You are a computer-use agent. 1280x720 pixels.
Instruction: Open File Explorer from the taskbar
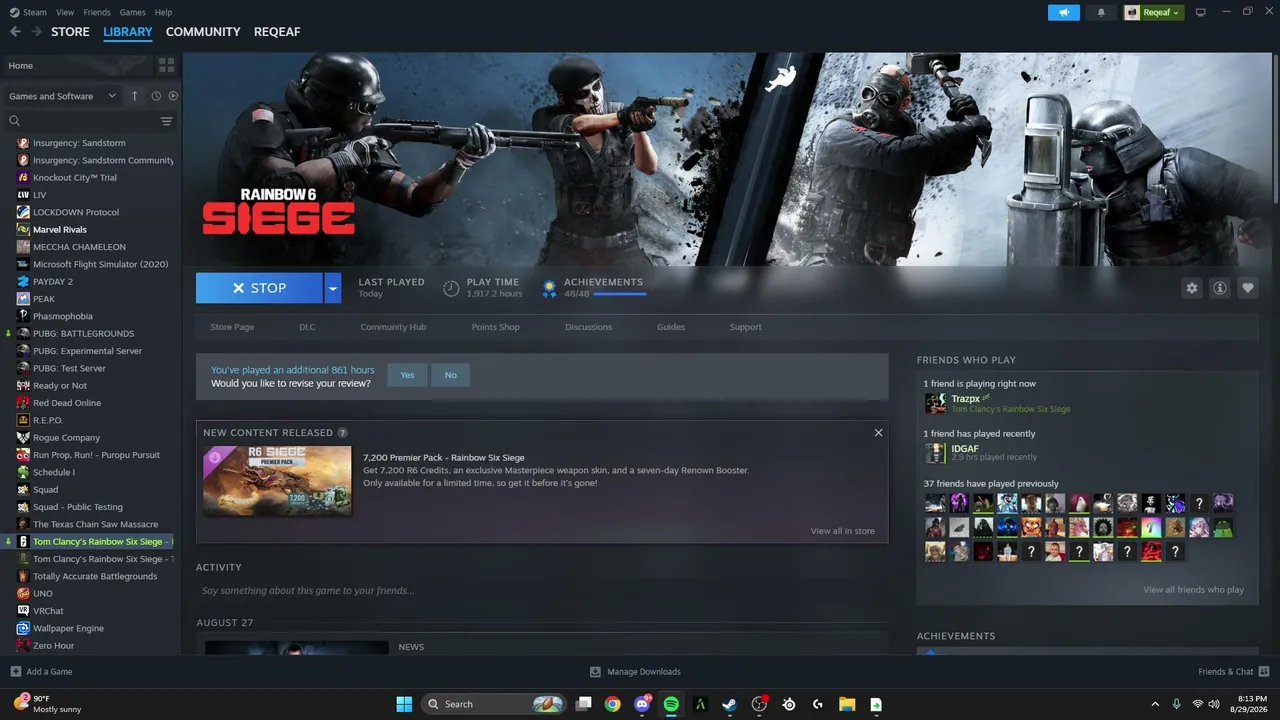846,704
